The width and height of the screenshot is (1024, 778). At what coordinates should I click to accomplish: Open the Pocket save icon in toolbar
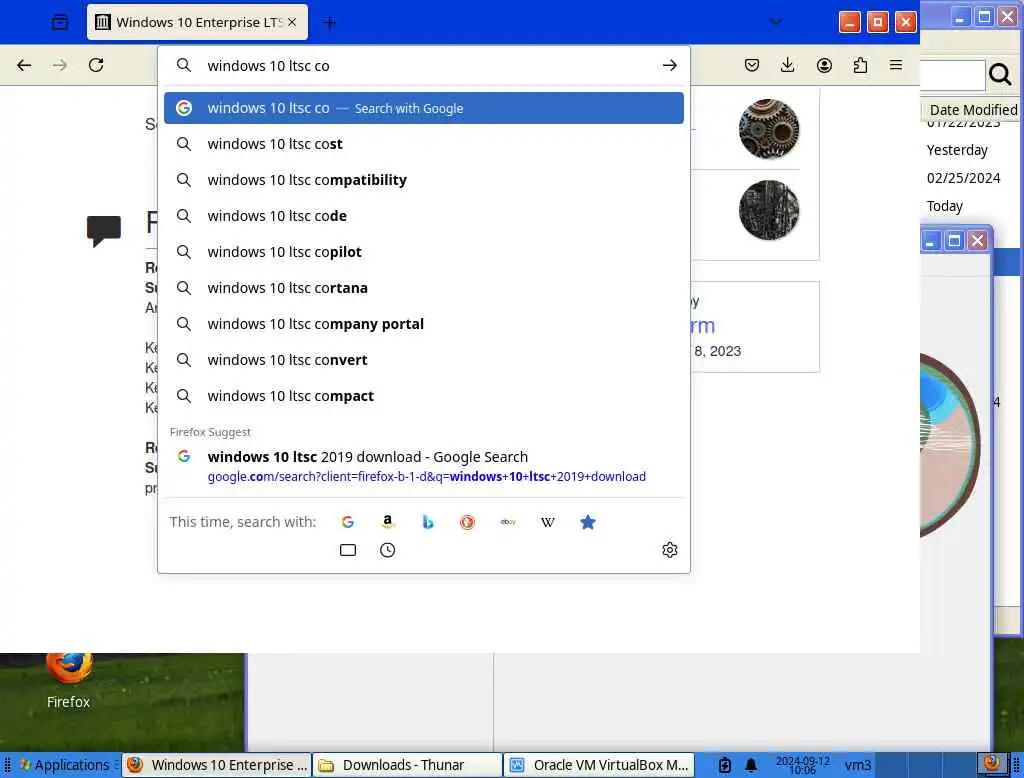(752, 65)
